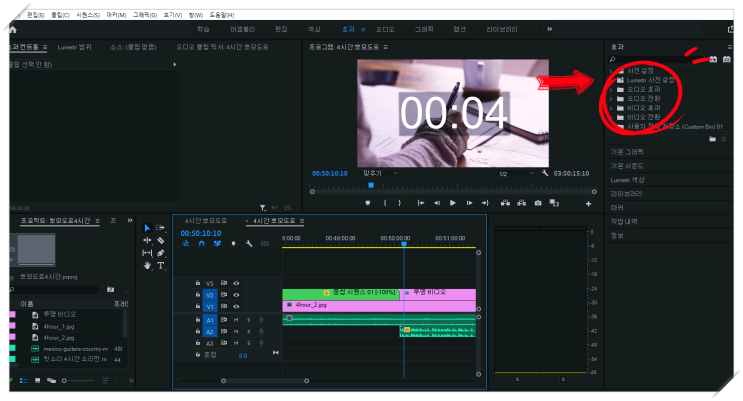Click accelerated effects filter icon
This screenshot has width=743, height=401.
713,59
